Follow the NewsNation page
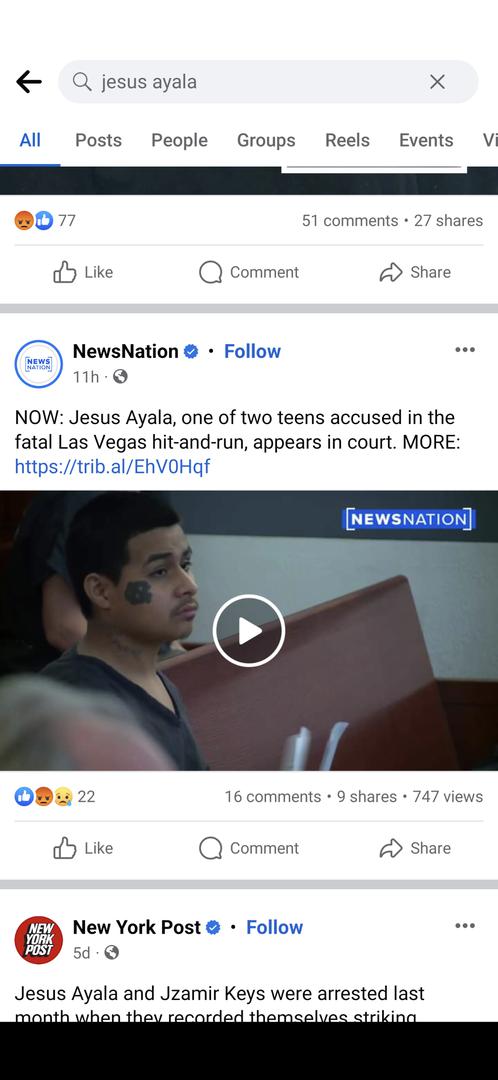The width and height of the screenshot is (498, 1080). pos(252,351)
